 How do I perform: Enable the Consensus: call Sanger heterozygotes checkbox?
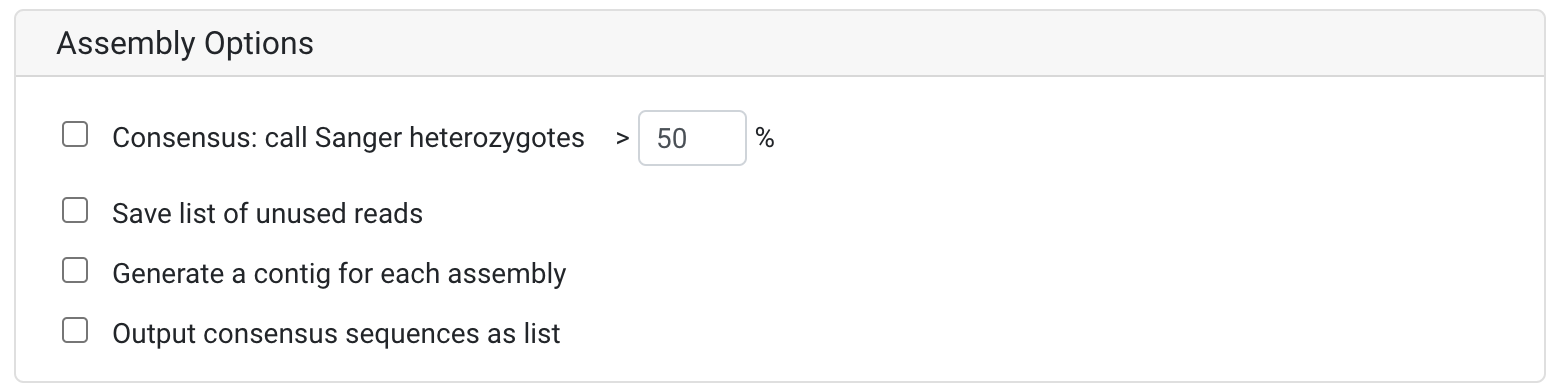pyautogui.click(x=75, y=134)
